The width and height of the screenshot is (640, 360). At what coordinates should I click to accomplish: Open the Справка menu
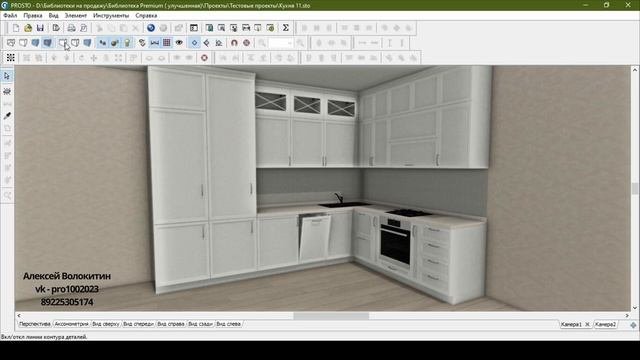[146, 16]
